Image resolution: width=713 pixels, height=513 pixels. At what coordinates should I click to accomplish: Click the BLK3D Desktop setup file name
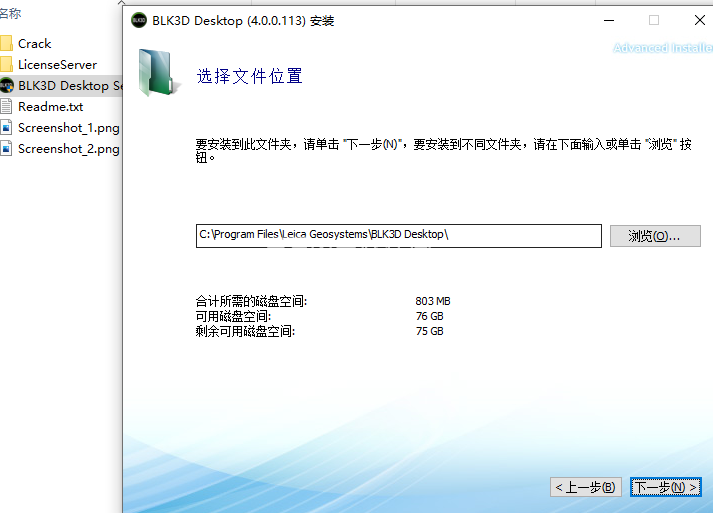(70, 86)
